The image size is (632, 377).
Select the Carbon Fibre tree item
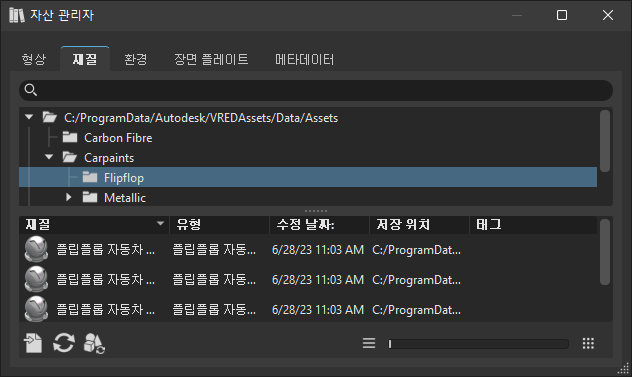point(118,138)
